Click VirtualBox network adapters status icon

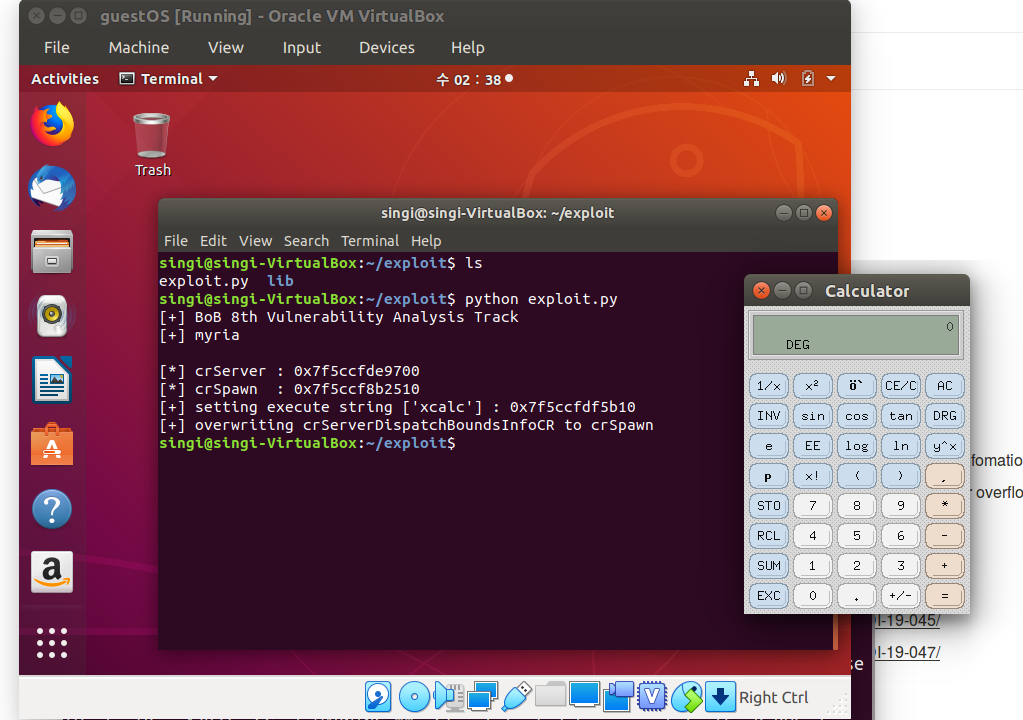[483, 697]
